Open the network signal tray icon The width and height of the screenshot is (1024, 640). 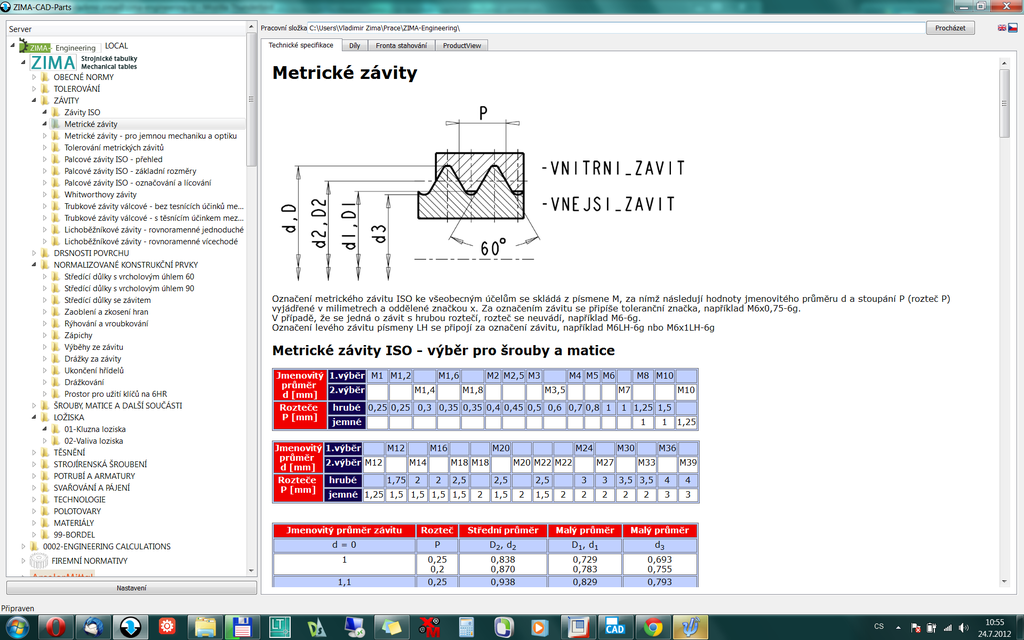tap(948, 628)
